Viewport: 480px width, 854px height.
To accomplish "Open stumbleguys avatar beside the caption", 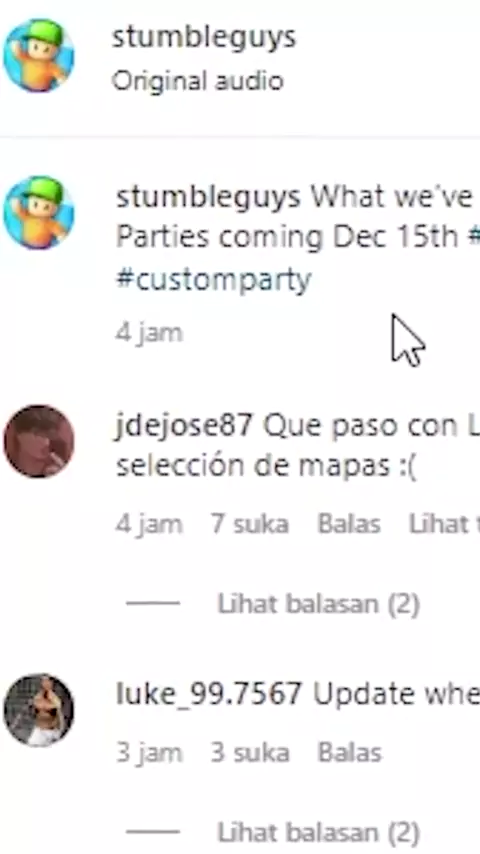I will [x=39, y=212].
